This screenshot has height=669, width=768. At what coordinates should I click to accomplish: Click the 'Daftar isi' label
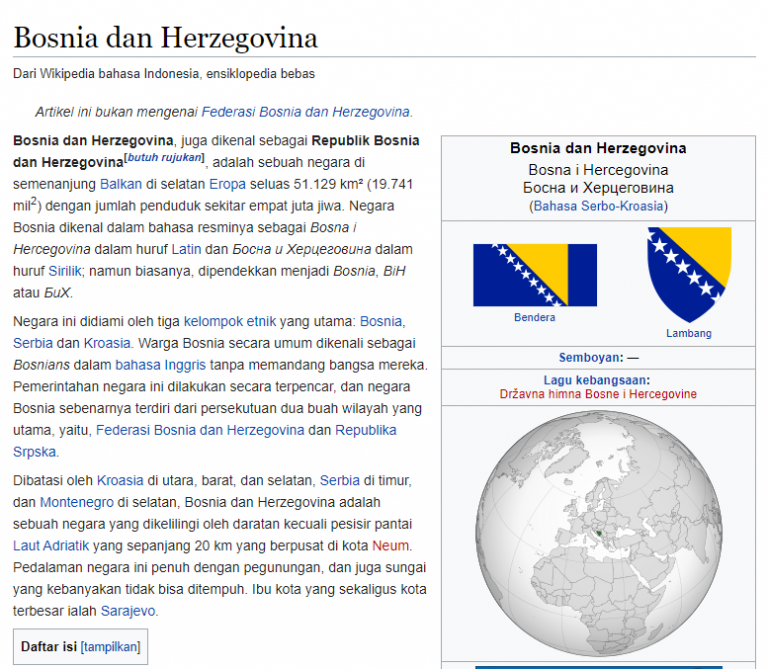click(49, 647)
